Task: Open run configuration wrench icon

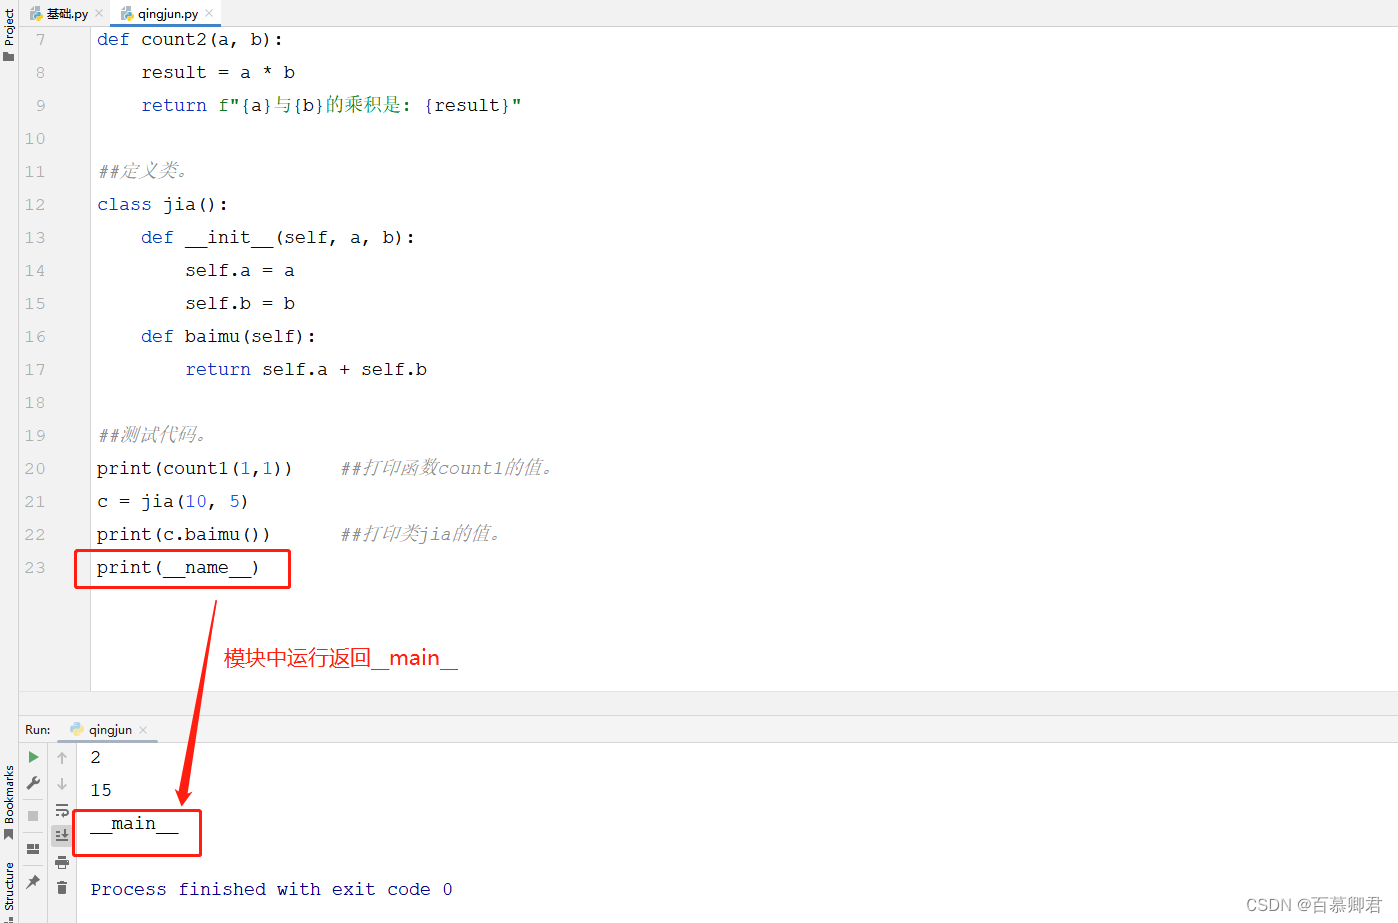Action: [33, 784]
